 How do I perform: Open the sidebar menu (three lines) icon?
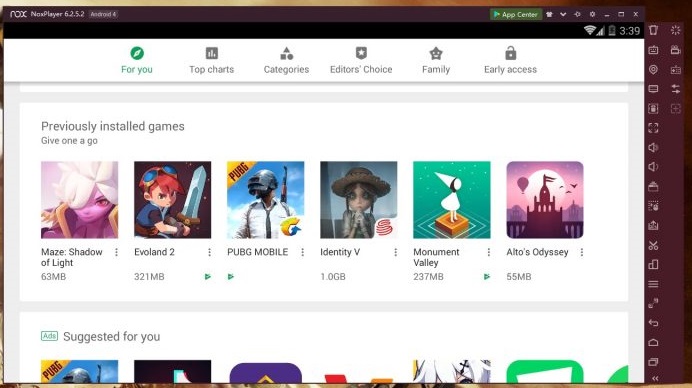tap(654, 284)
